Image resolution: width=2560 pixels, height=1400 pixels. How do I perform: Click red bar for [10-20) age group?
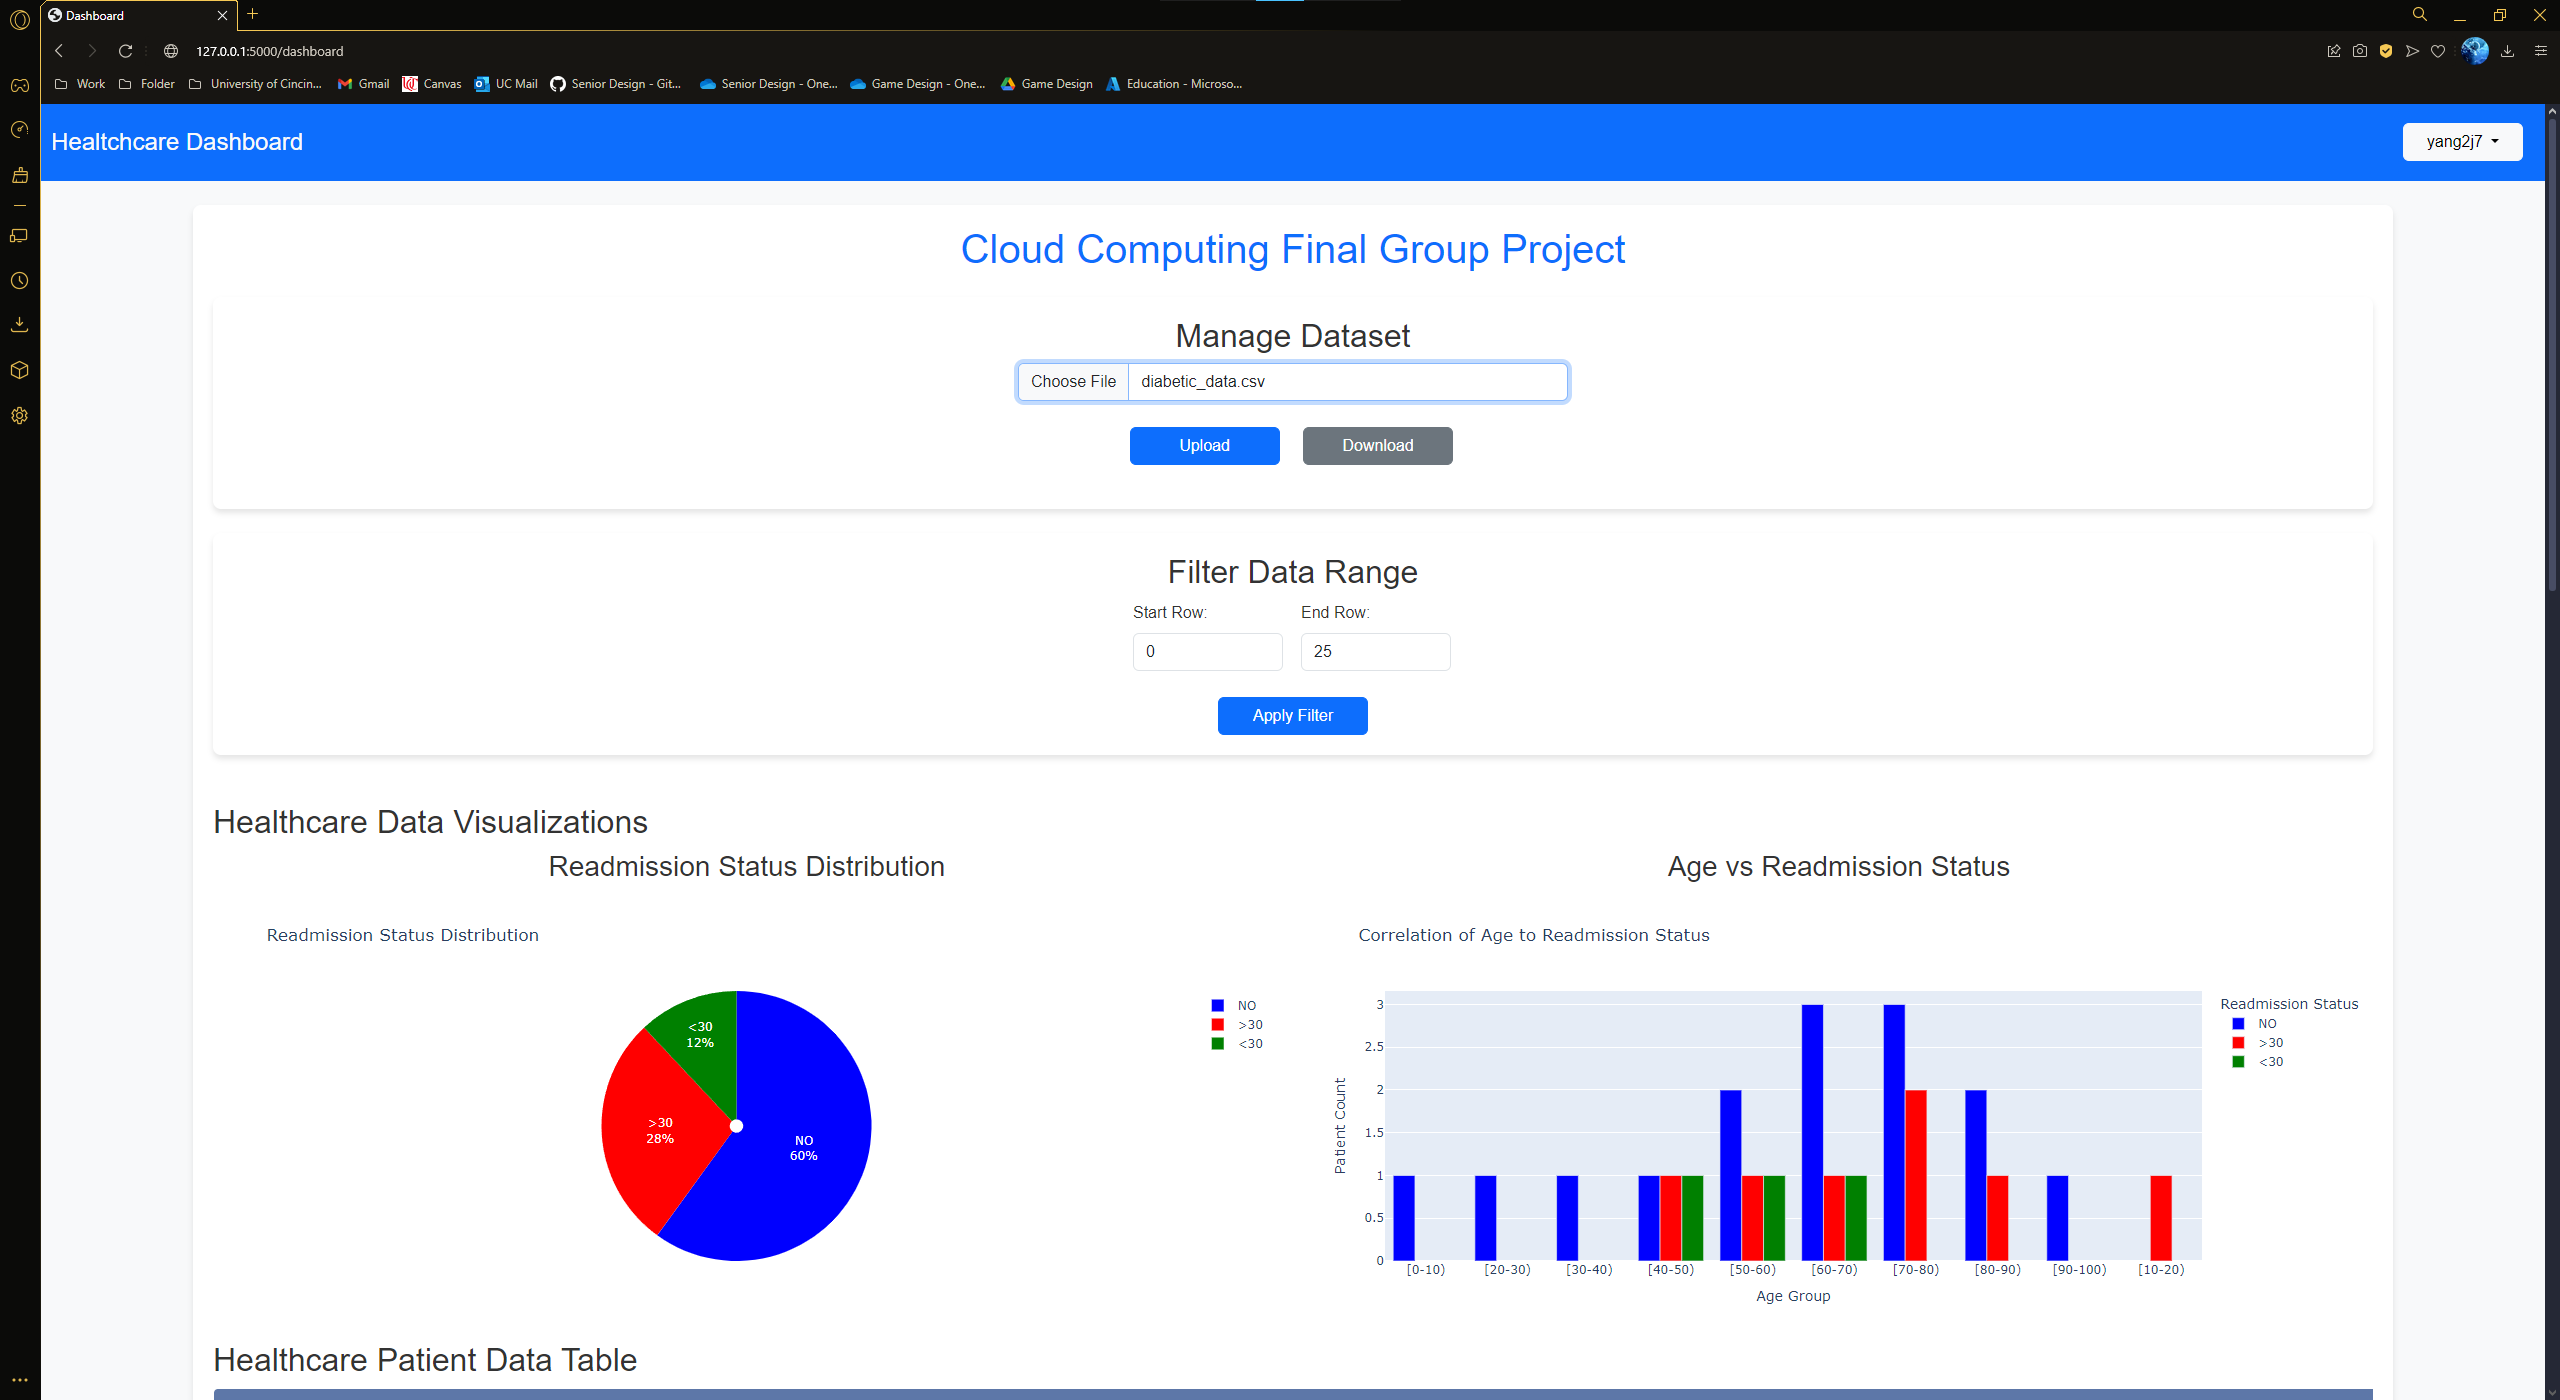pyautogui.click(x=2161, y=1218)
